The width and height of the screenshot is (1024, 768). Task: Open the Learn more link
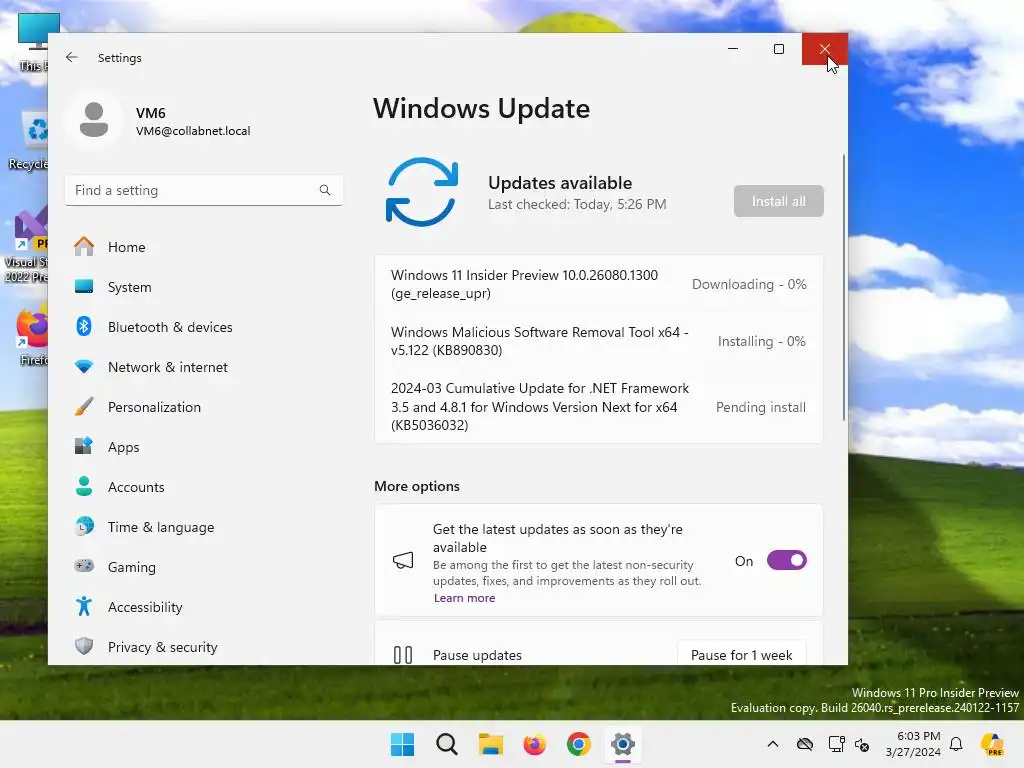[464, 598]
